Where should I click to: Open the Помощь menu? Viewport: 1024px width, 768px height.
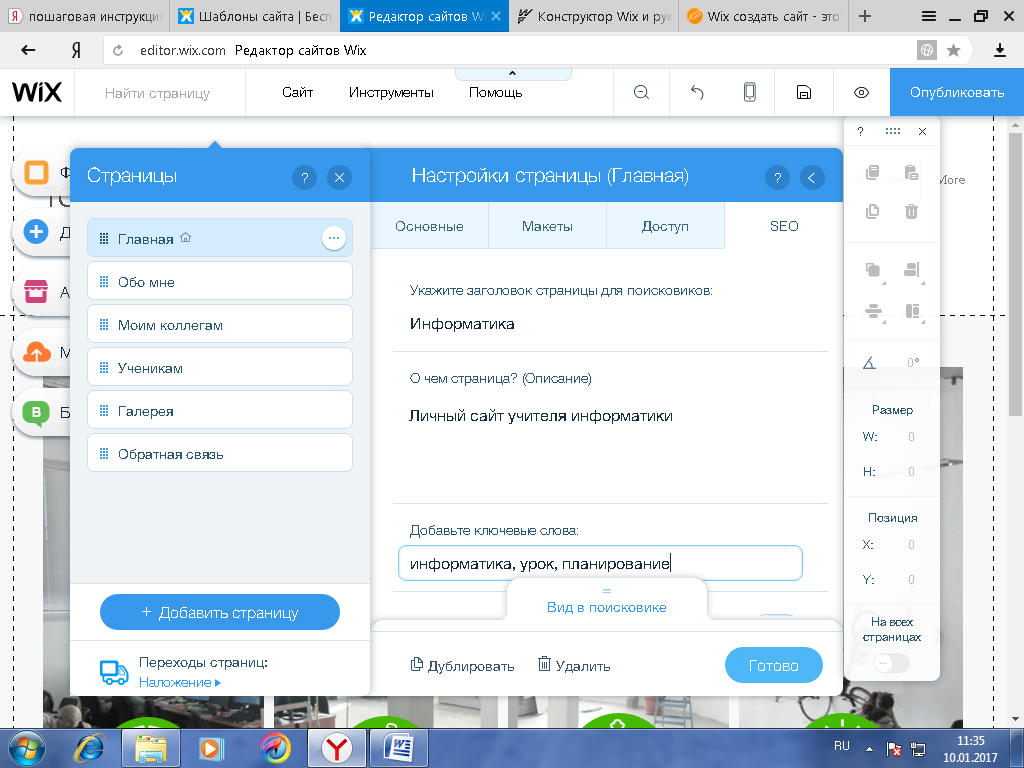click(x=496, y=93)
